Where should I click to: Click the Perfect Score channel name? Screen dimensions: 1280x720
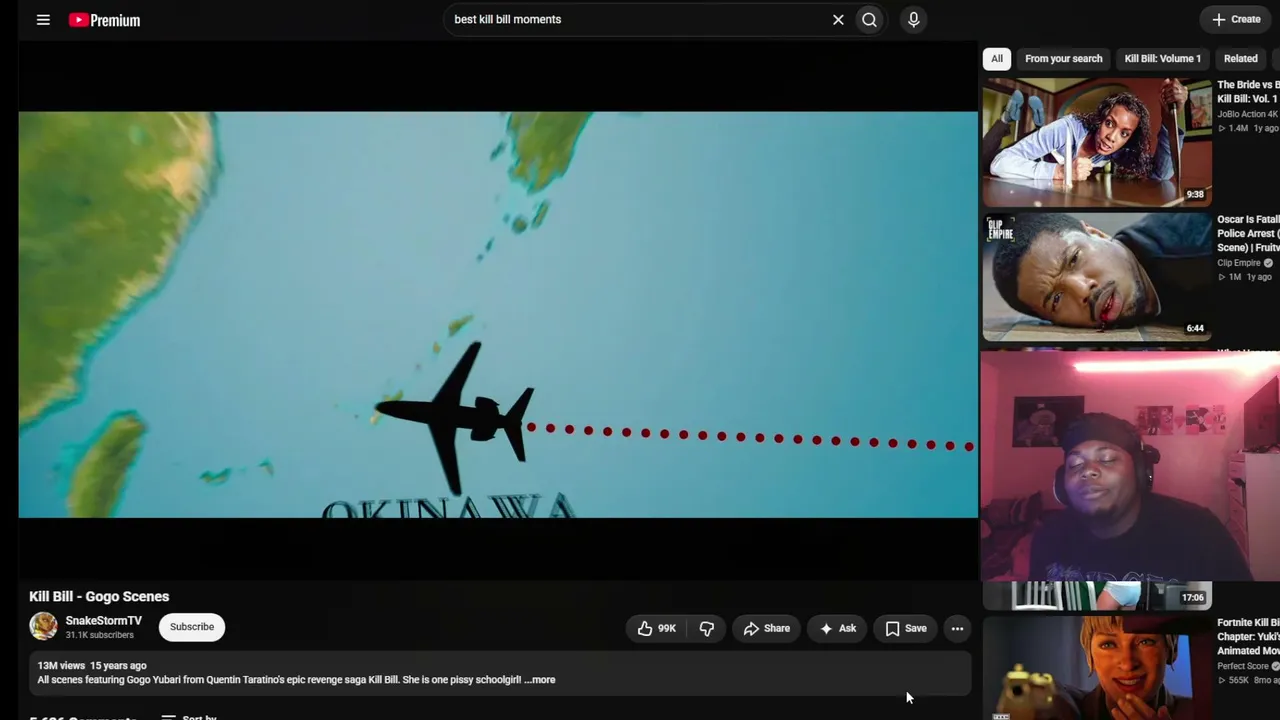[x=1243, y=666]
